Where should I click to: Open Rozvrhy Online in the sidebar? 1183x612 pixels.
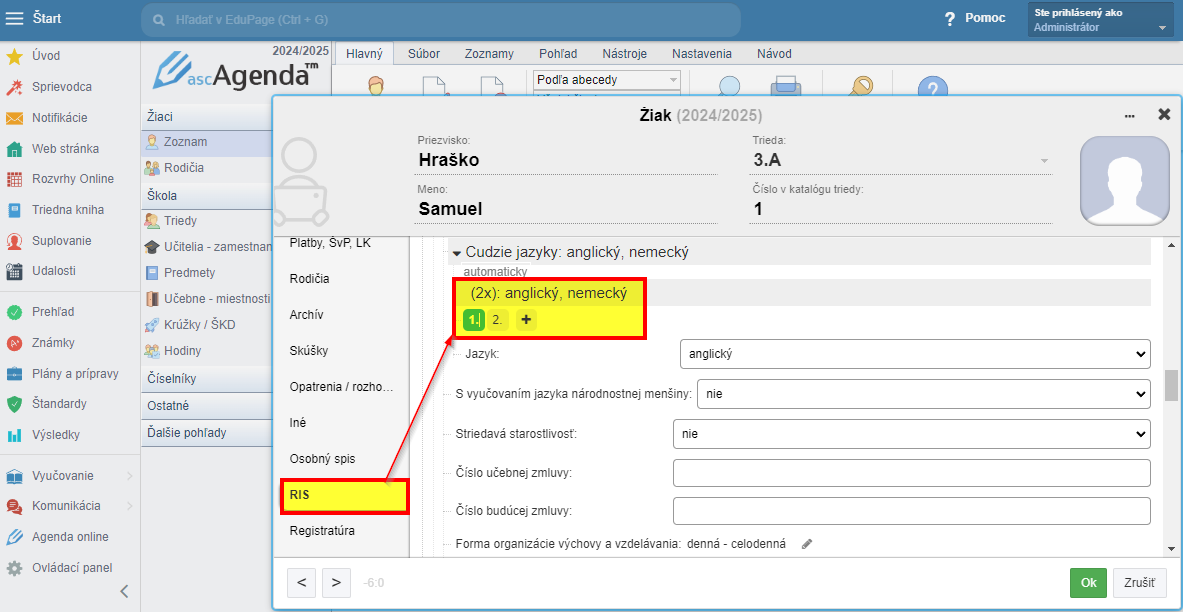click(x=72, y=179)
